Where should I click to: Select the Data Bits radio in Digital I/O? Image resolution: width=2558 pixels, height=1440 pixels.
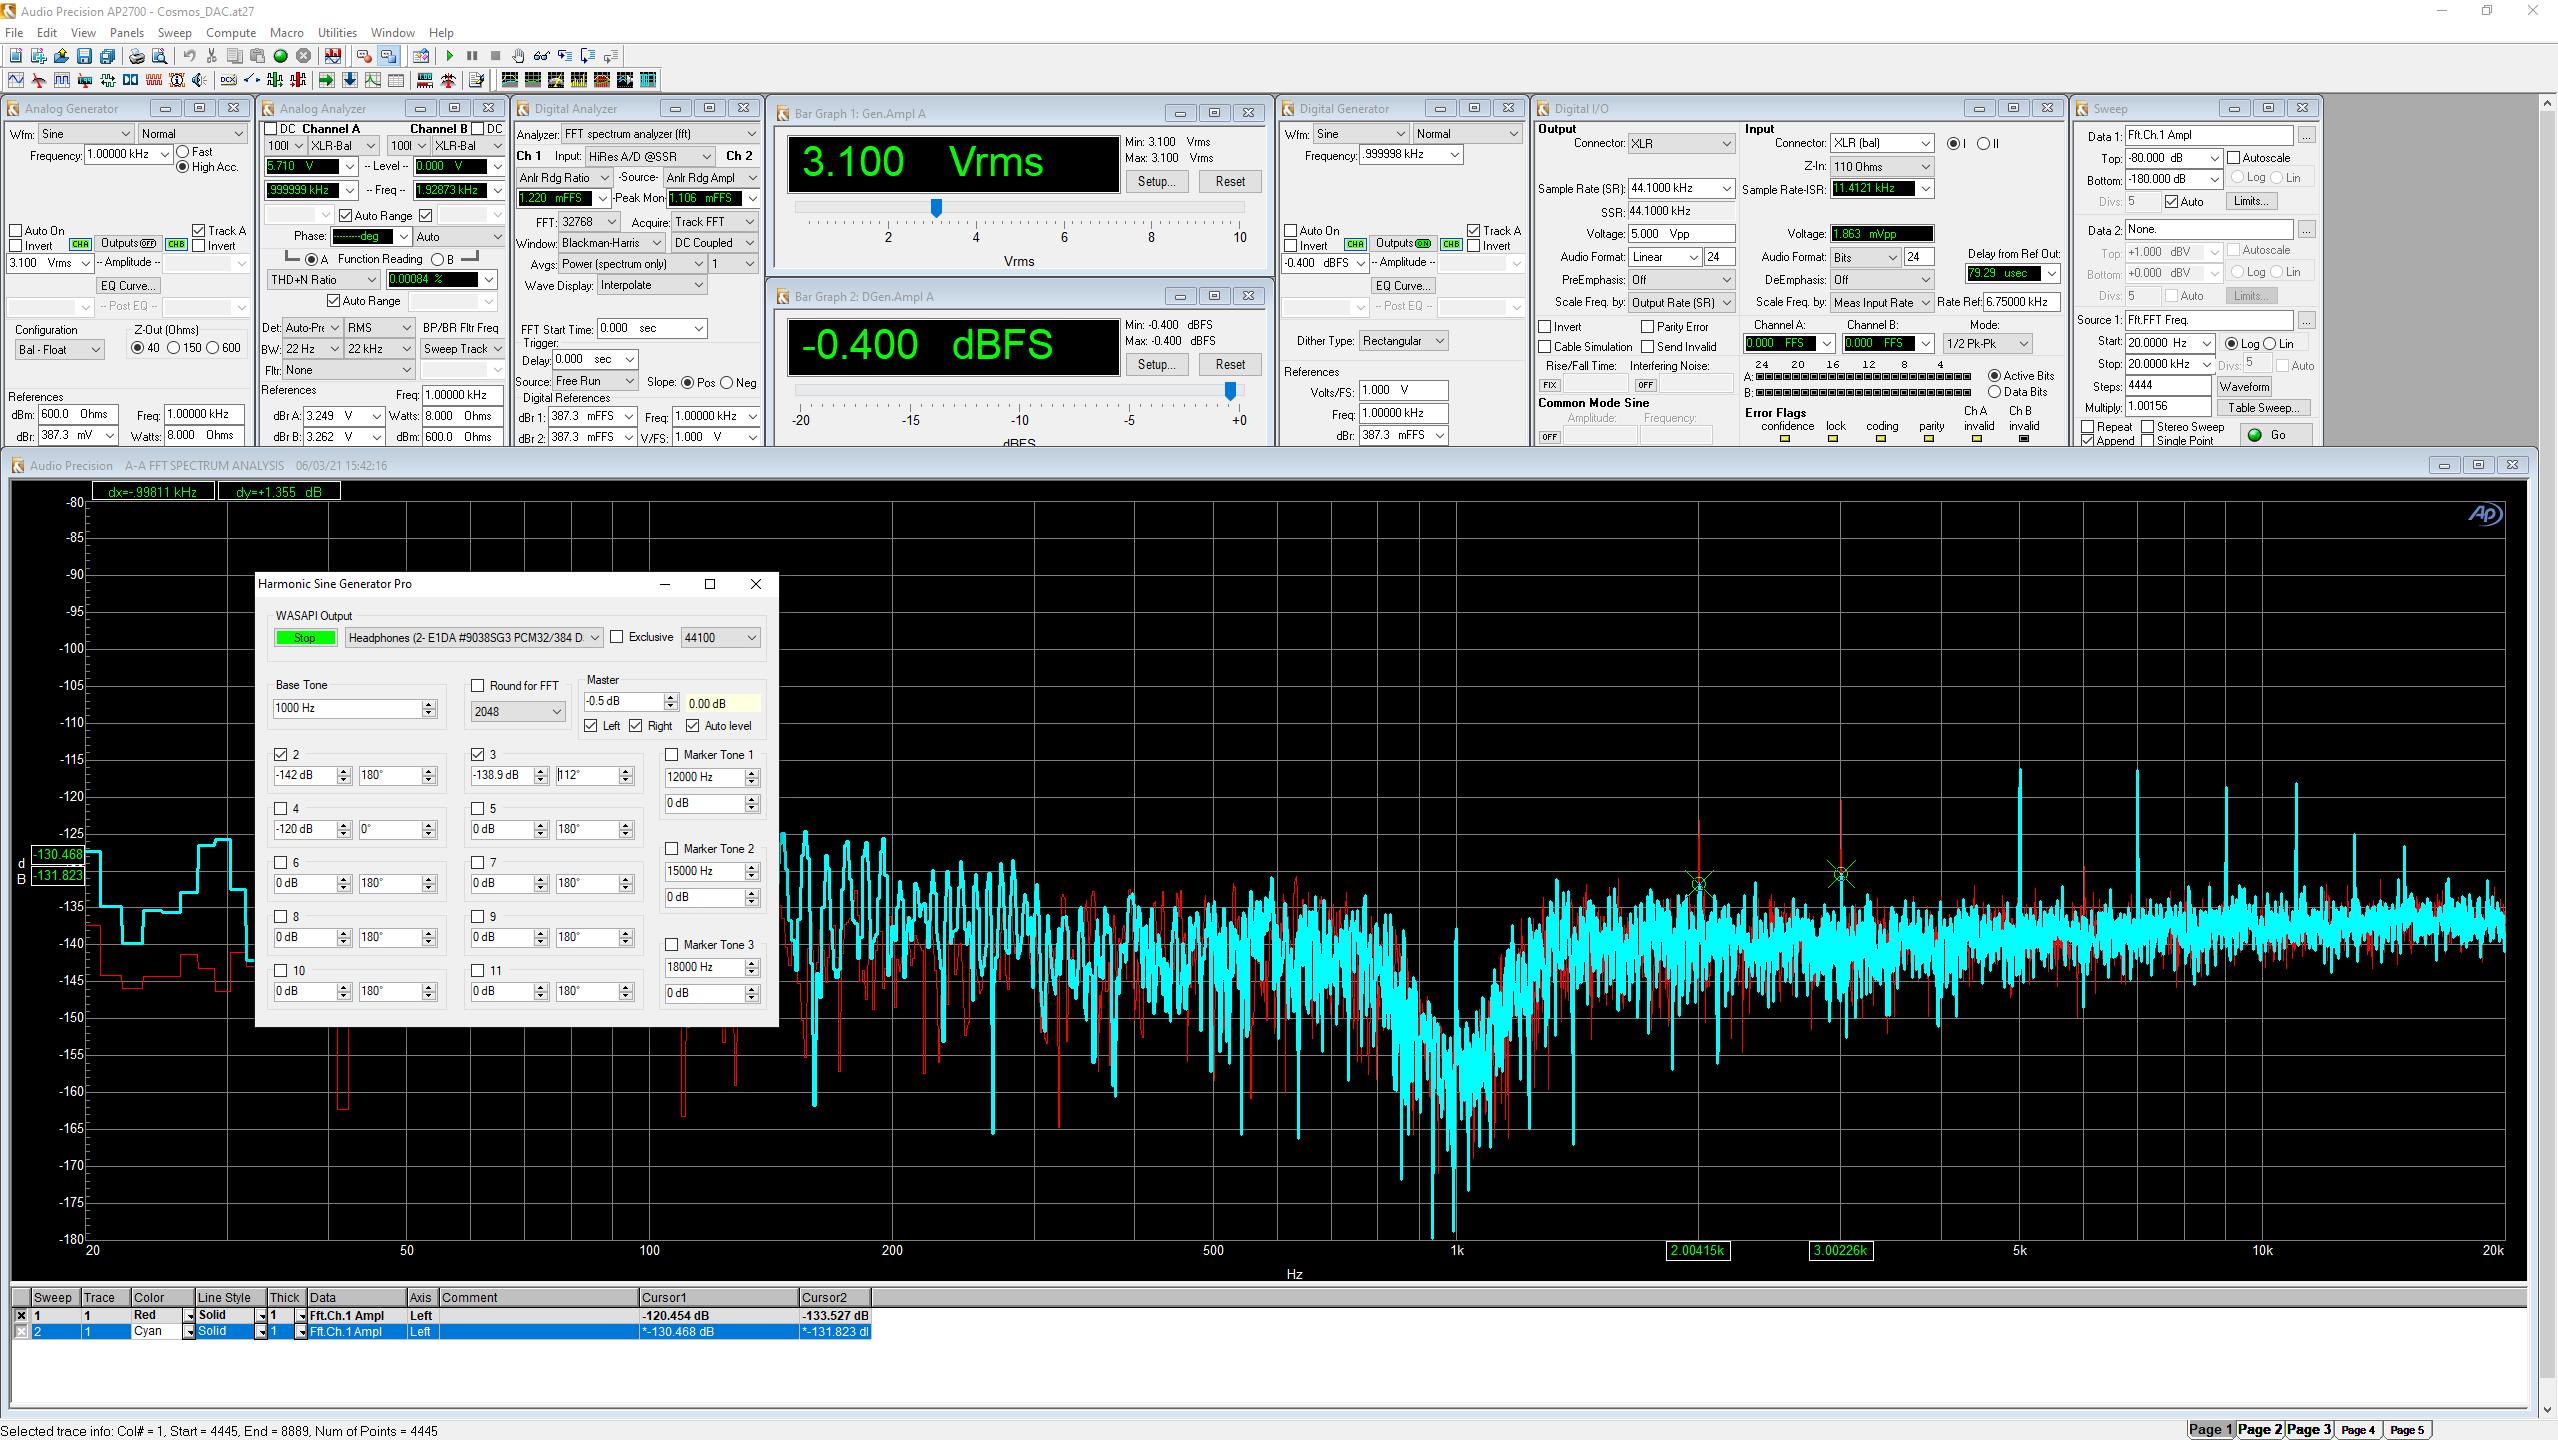[1994, 392]
